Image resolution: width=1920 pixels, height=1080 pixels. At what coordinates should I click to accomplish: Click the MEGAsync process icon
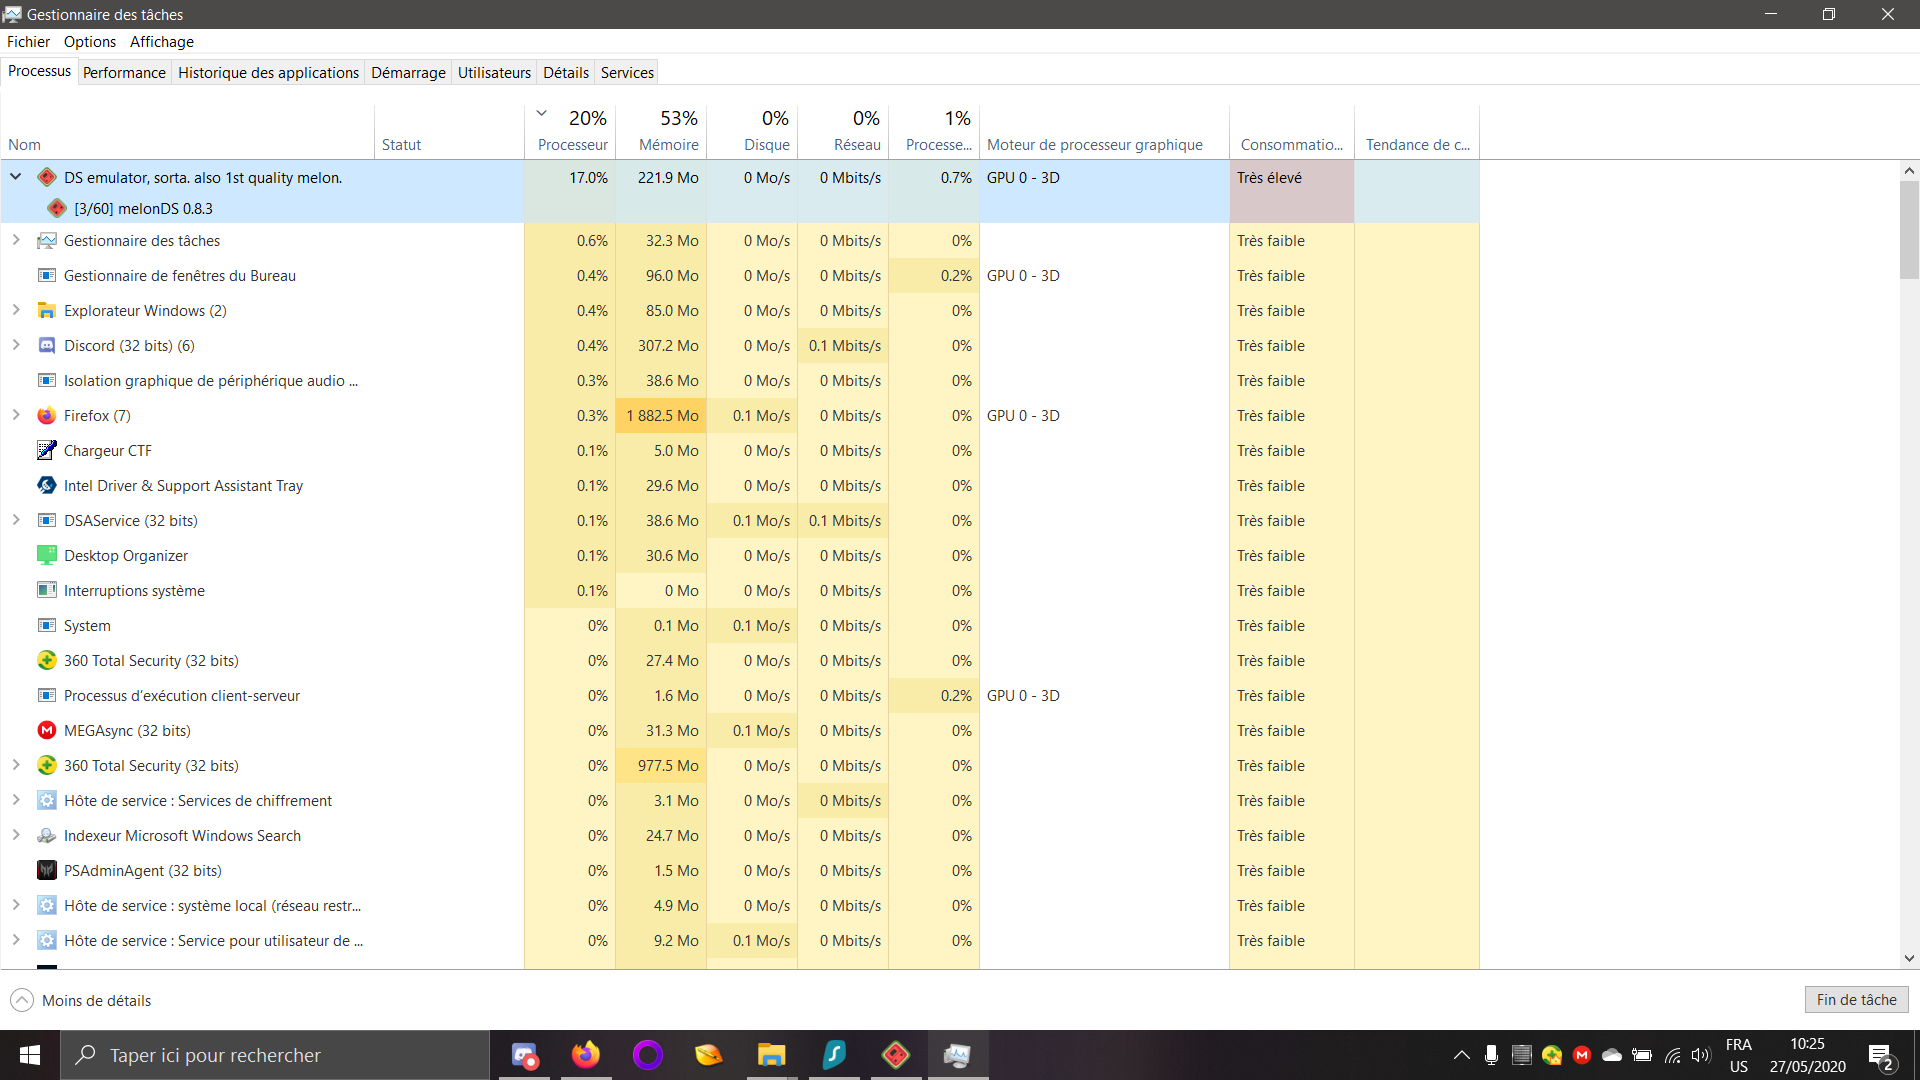pyautogui.click(x=47, y=730)
